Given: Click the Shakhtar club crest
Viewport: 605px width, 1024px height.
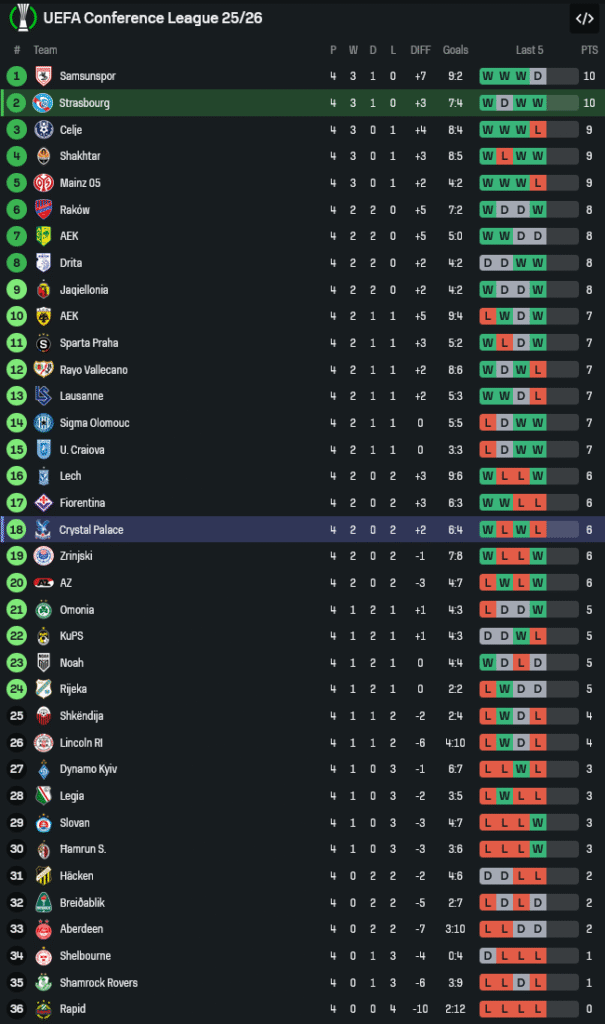Looking at the screenshot, I should (x=43, y=156).
